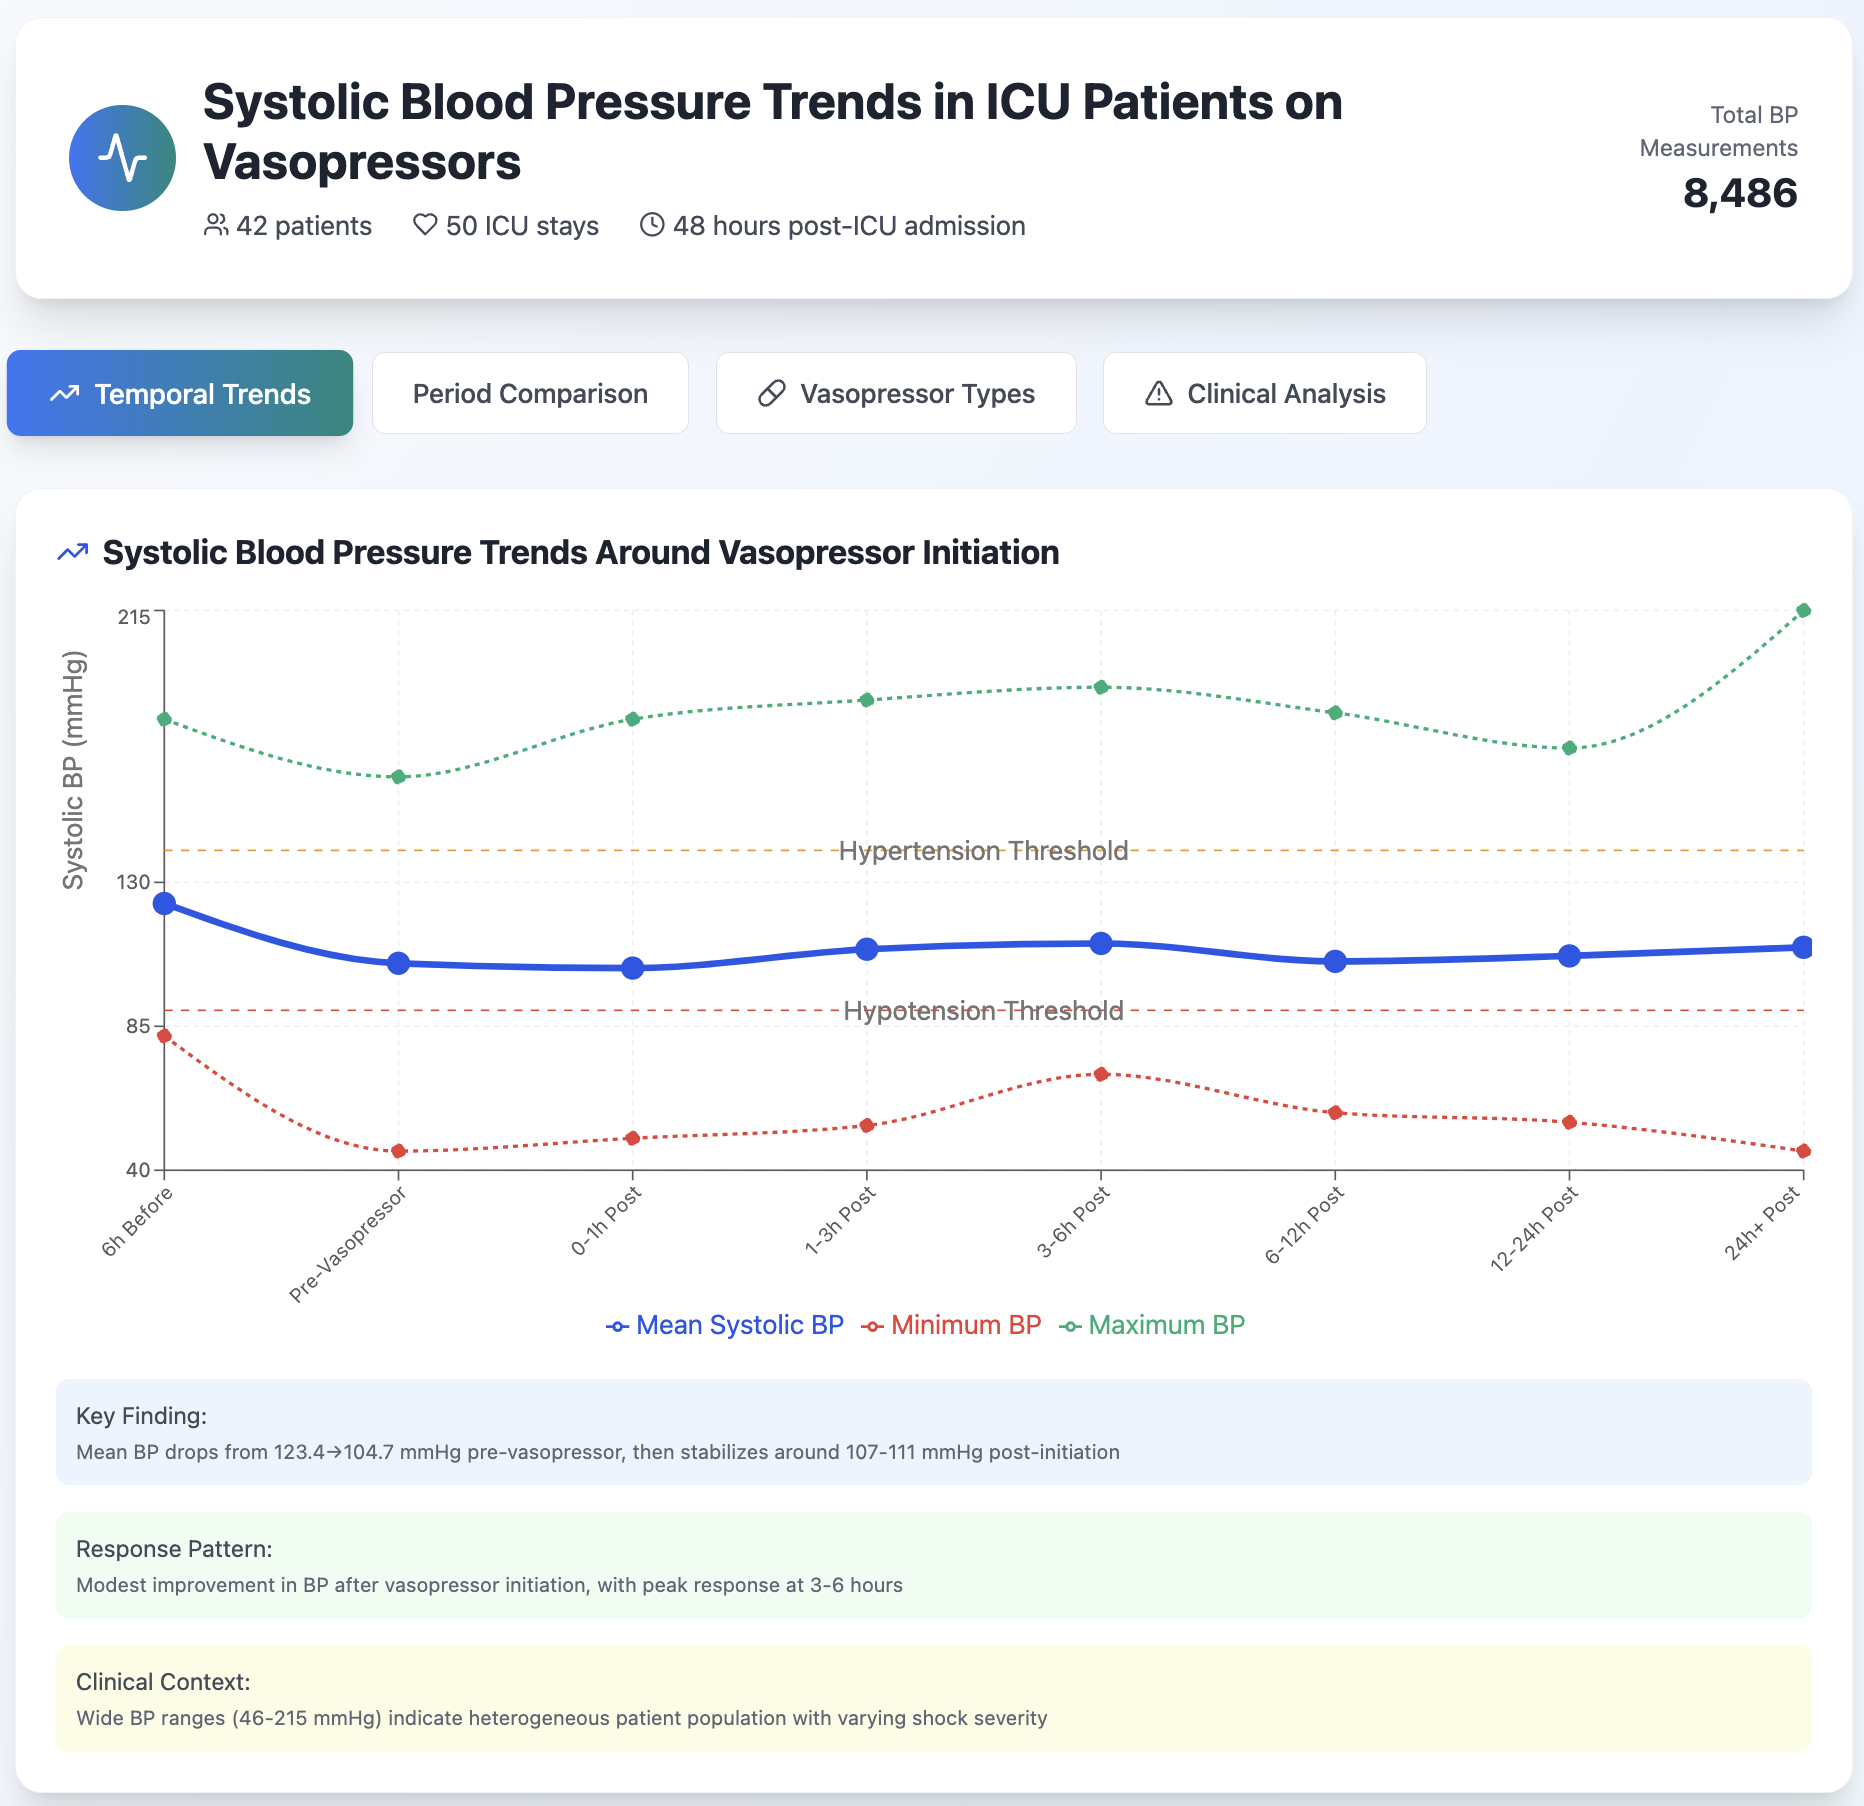Click the heartbeat pulse logo icon
The width and height of the screenshot is (1864, 1806).
point(122,158)
